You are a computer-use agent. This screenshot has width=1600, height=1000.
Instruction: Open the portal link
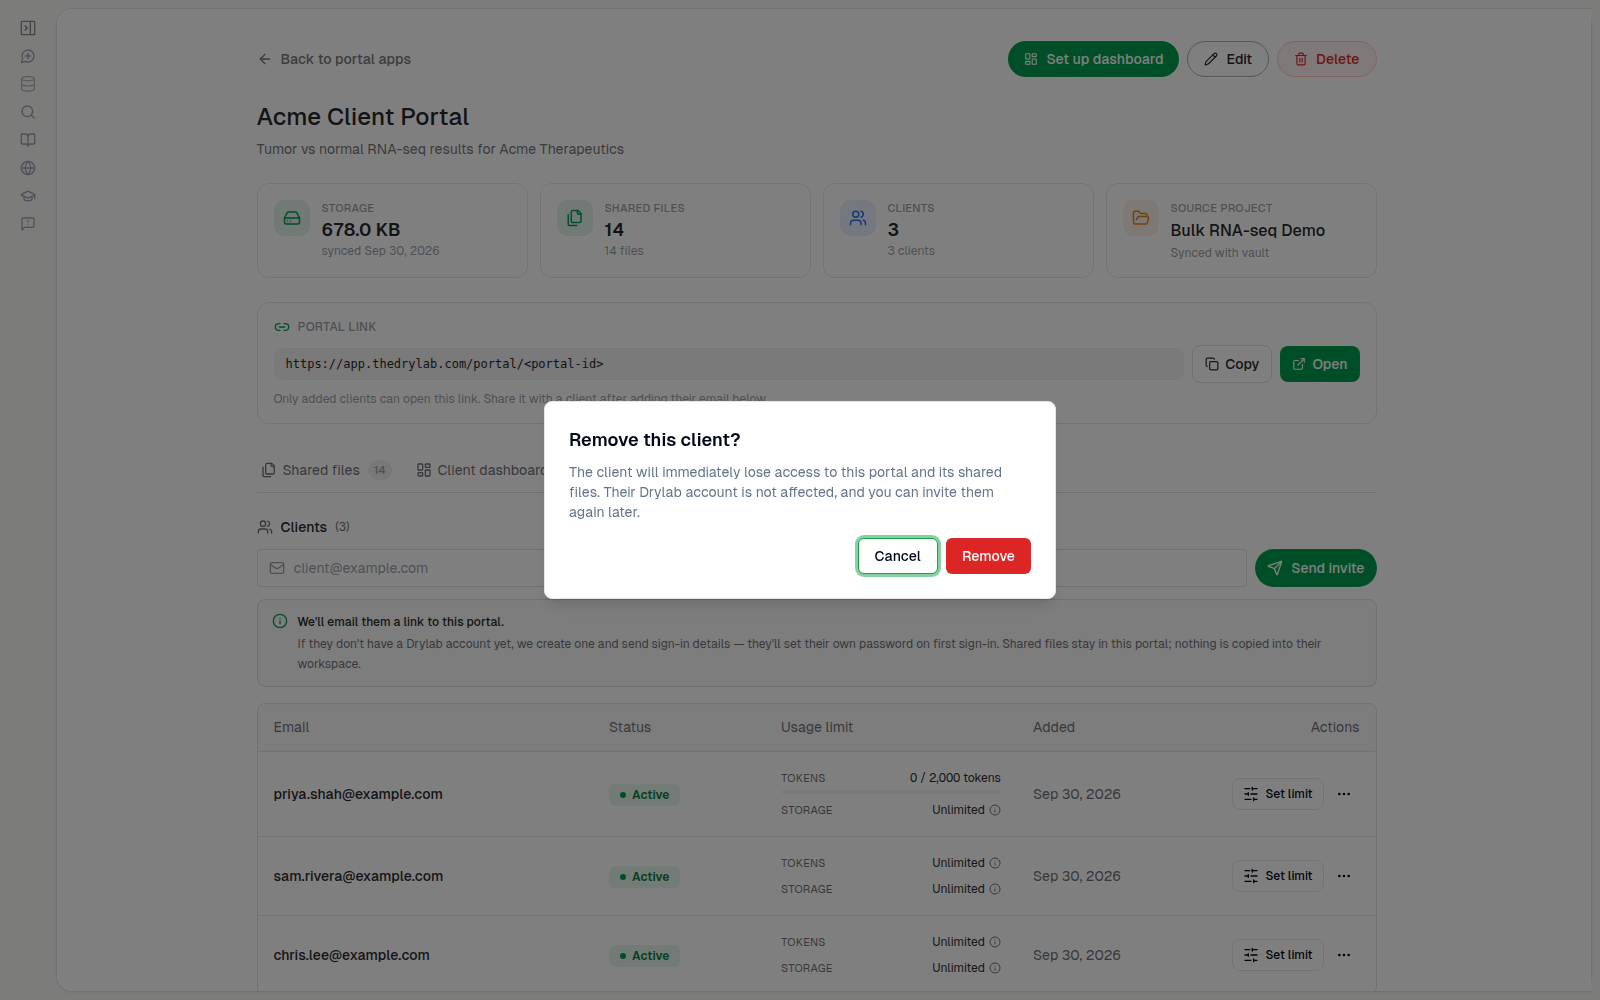[x=1320, y=364]
